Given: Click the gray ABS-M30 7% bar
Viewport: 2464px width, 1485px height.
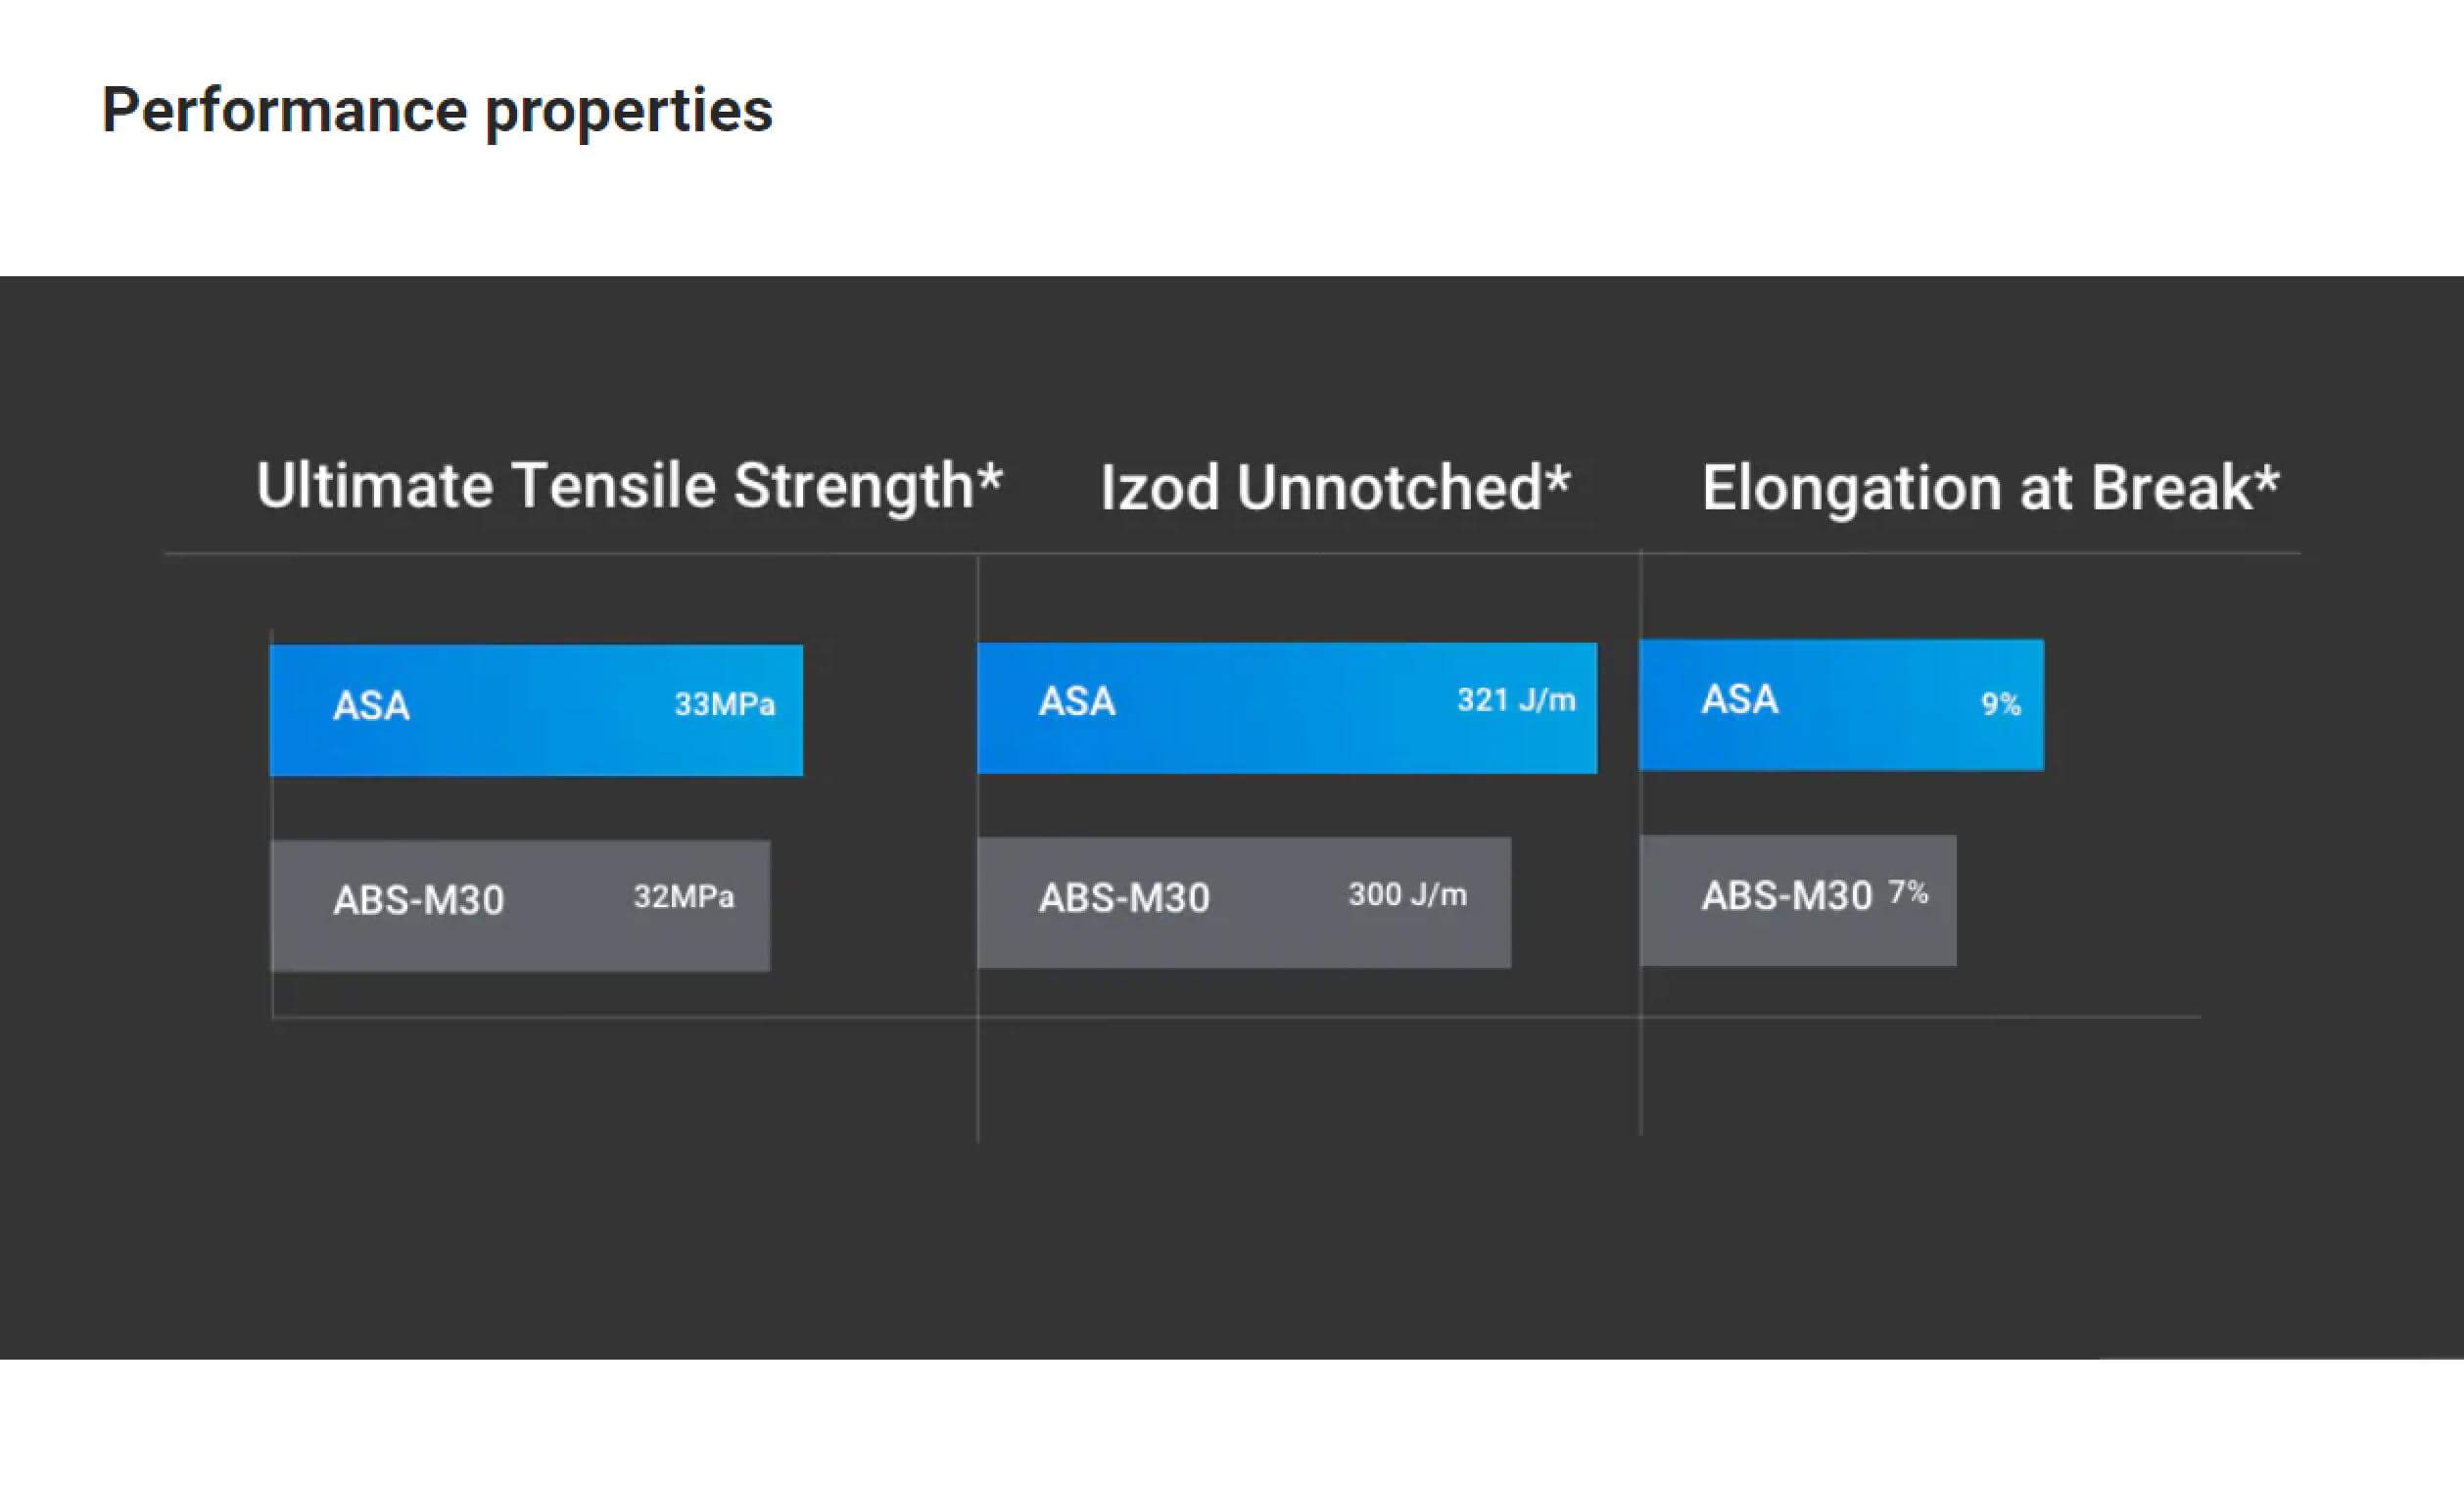Looking at the screenshot, I should 1798,900.
